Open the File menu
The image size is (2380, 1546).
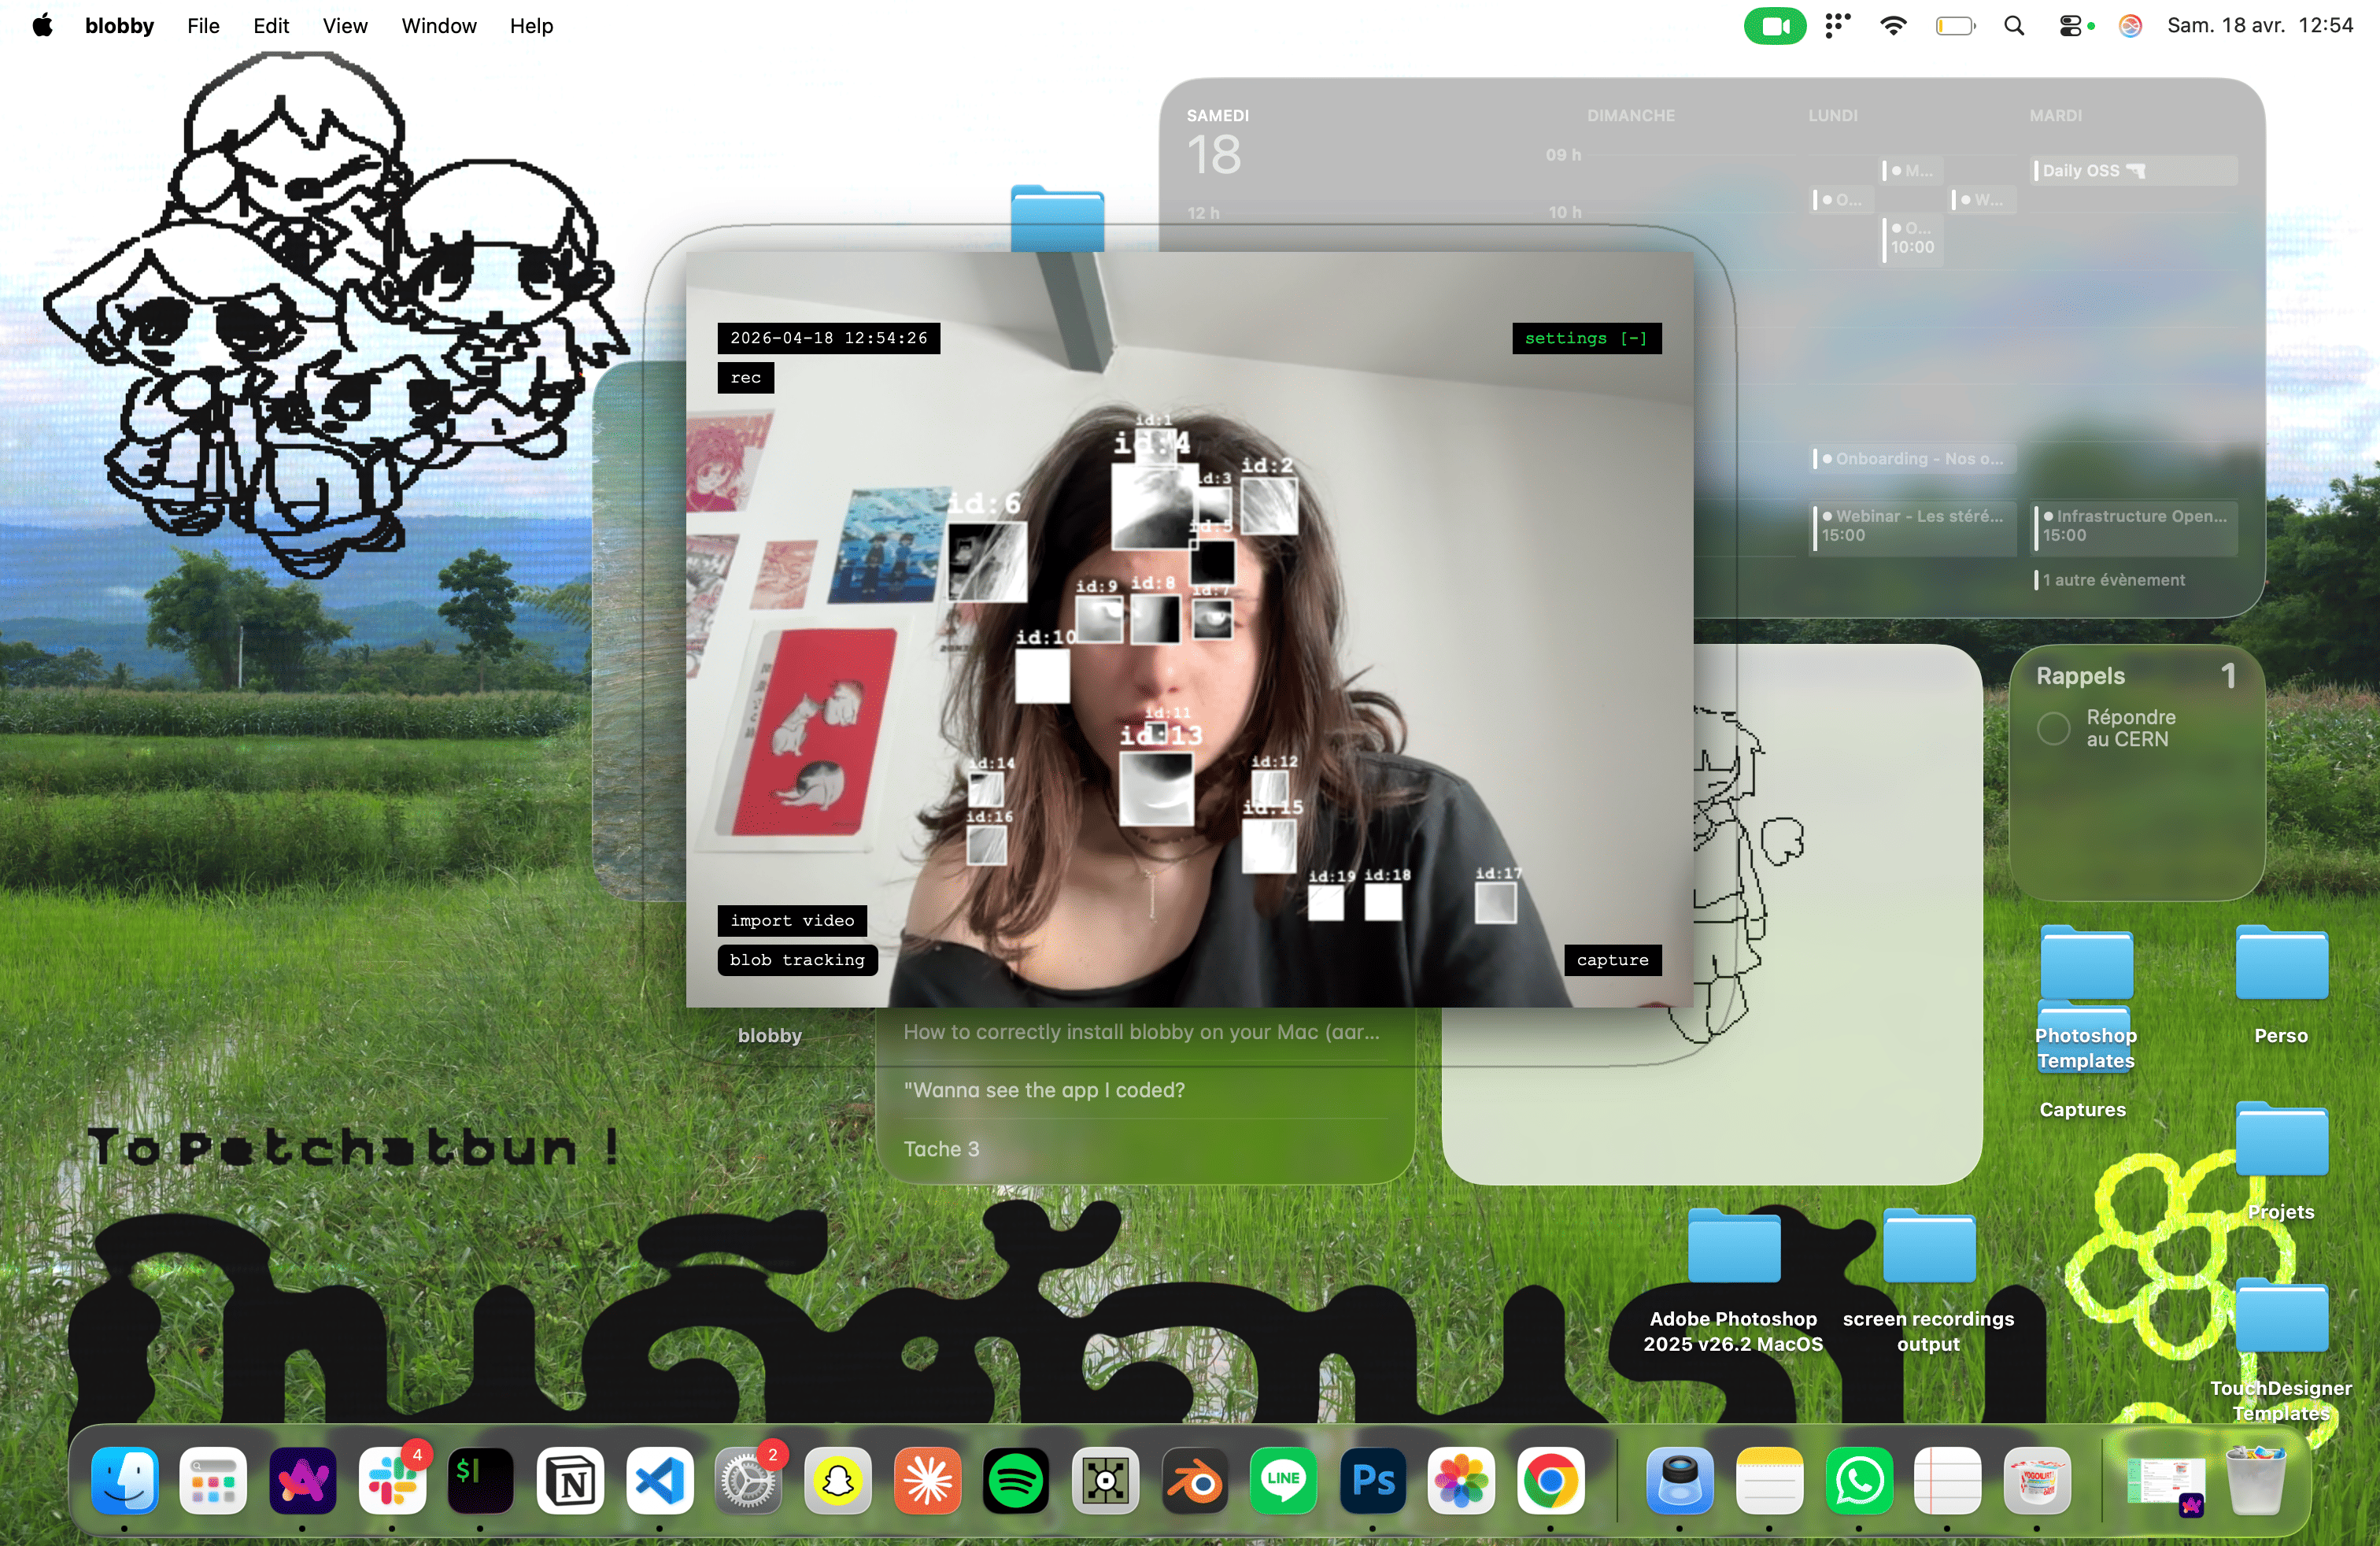[203, 26]
